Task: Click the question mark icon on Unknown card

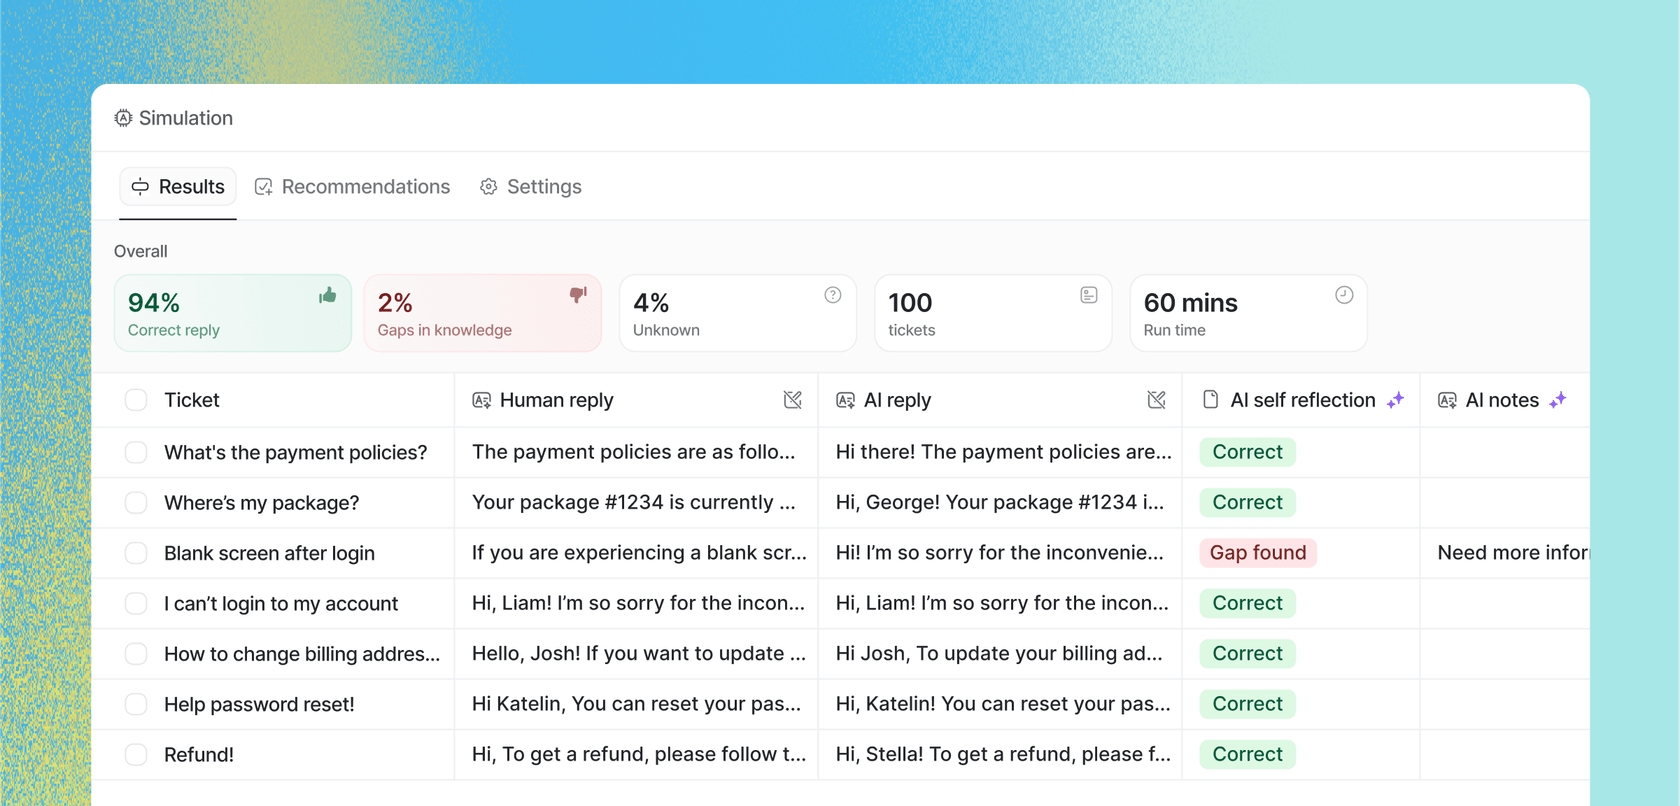Action: [x=832, y=295]
